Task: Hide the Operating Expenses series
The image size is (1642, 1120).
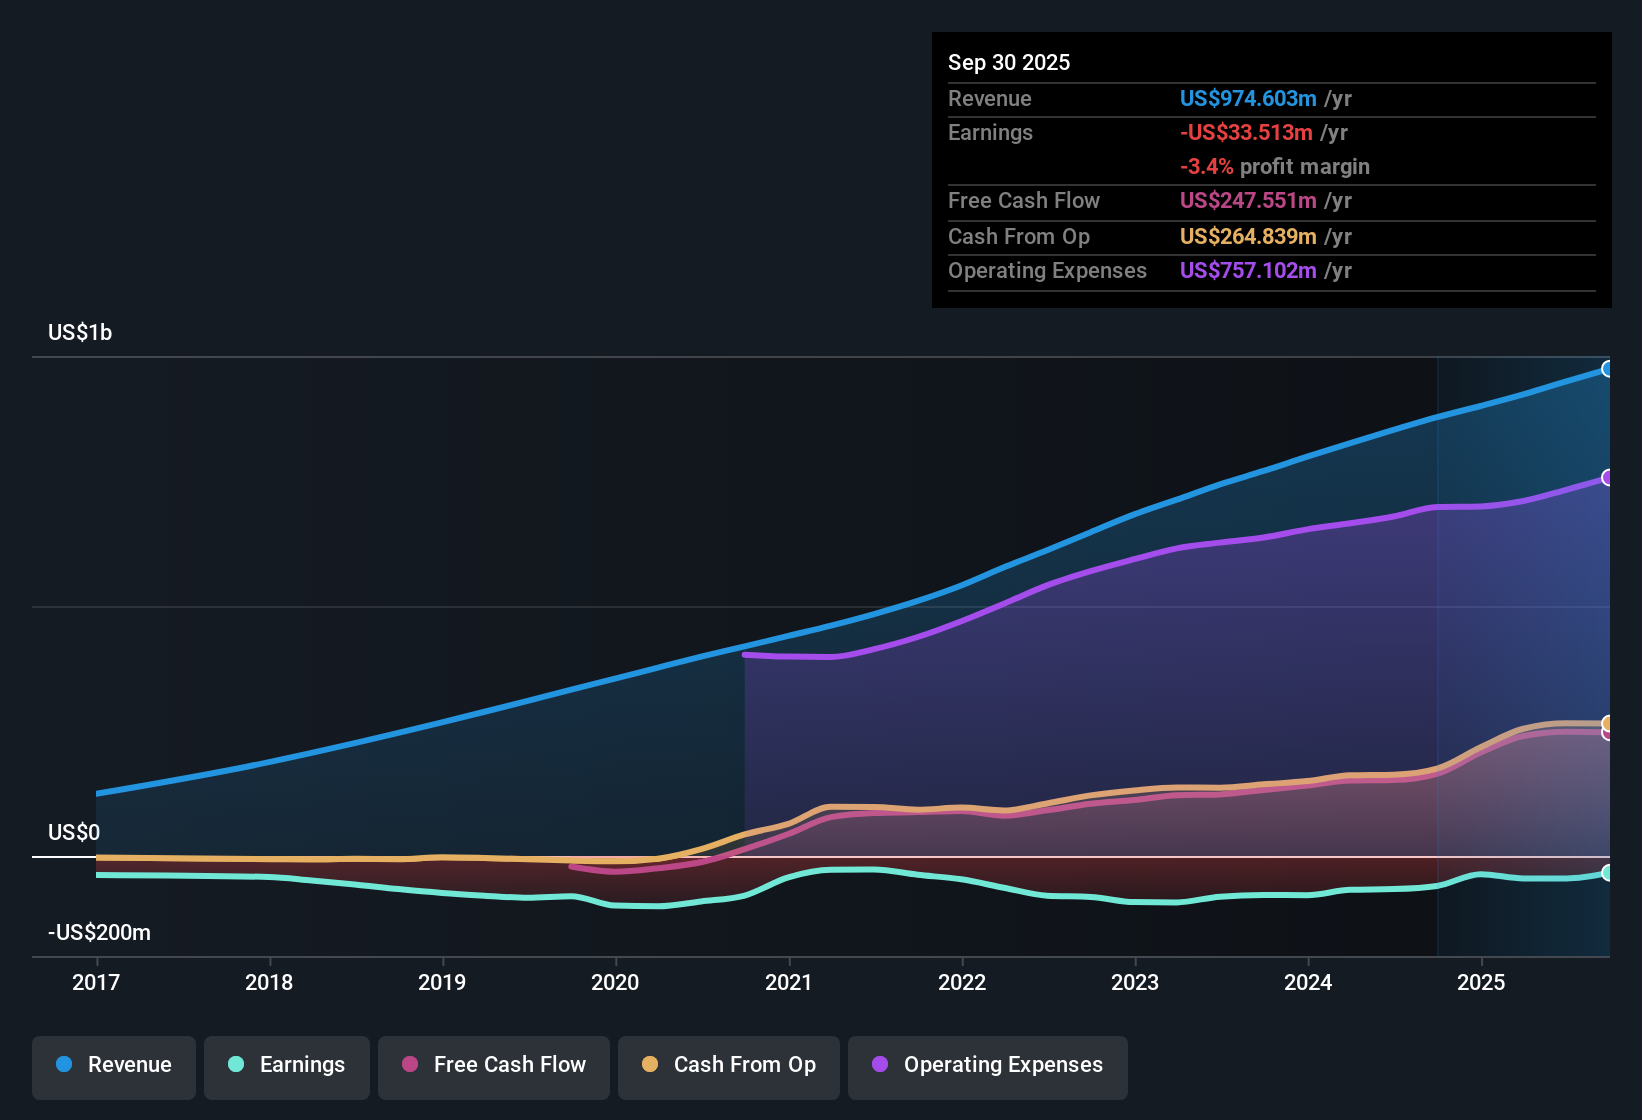Action: 987,1065
